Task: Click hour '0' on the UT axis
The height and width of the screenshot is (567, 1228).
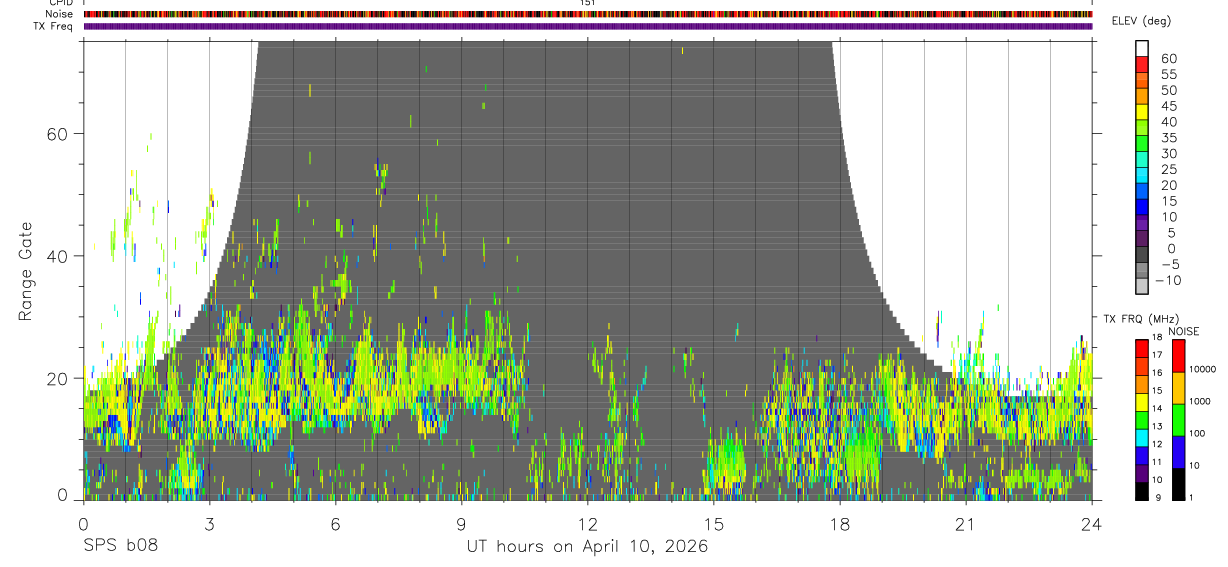Action: point(83,523)
